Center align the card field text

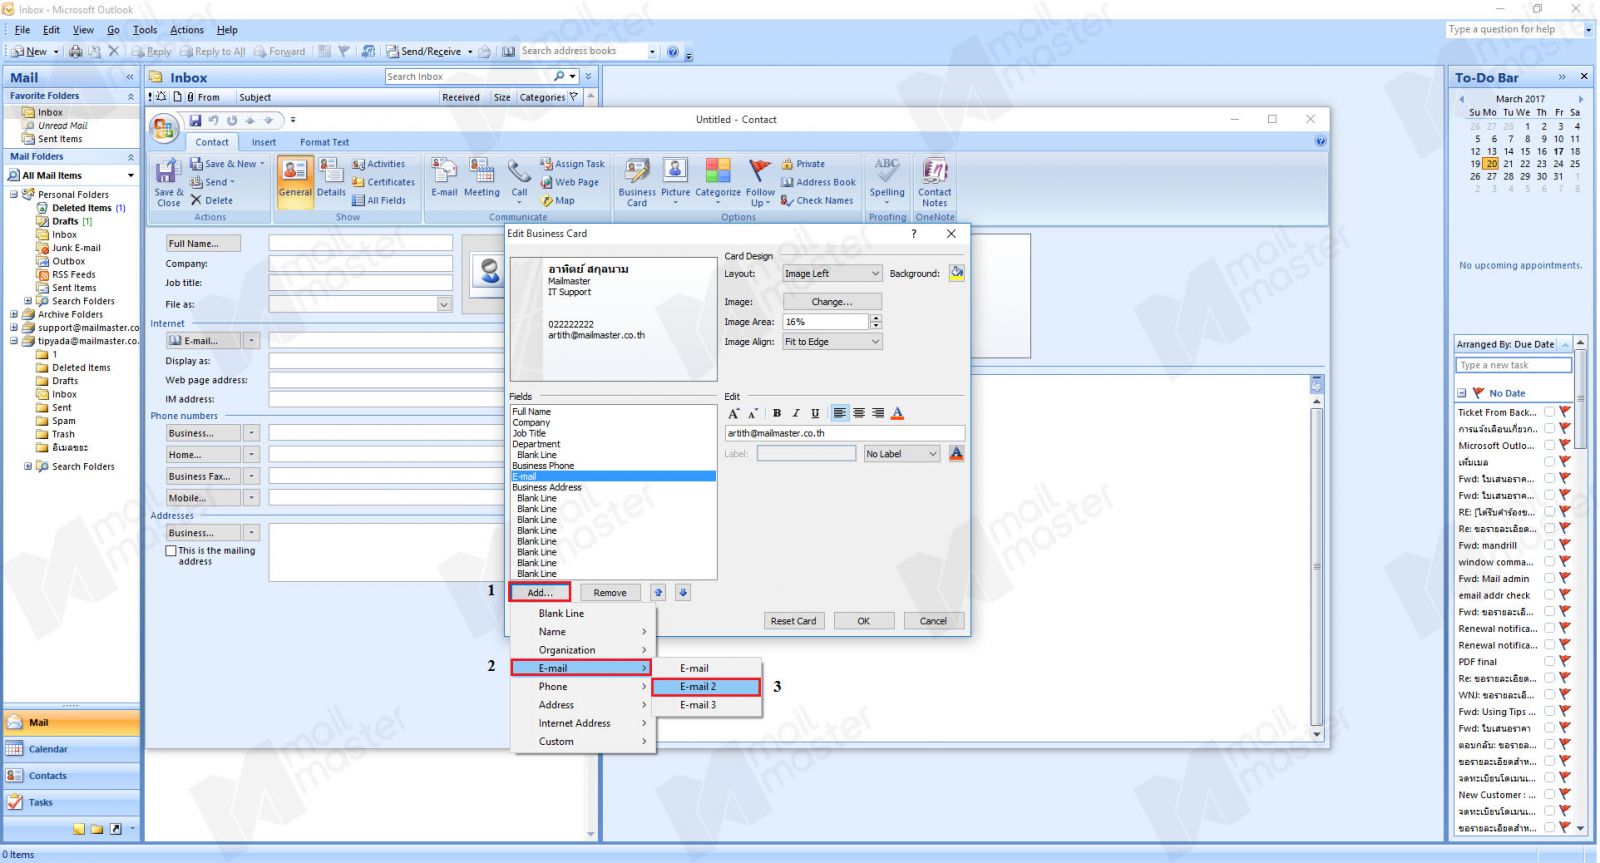(x=859, y=413)
